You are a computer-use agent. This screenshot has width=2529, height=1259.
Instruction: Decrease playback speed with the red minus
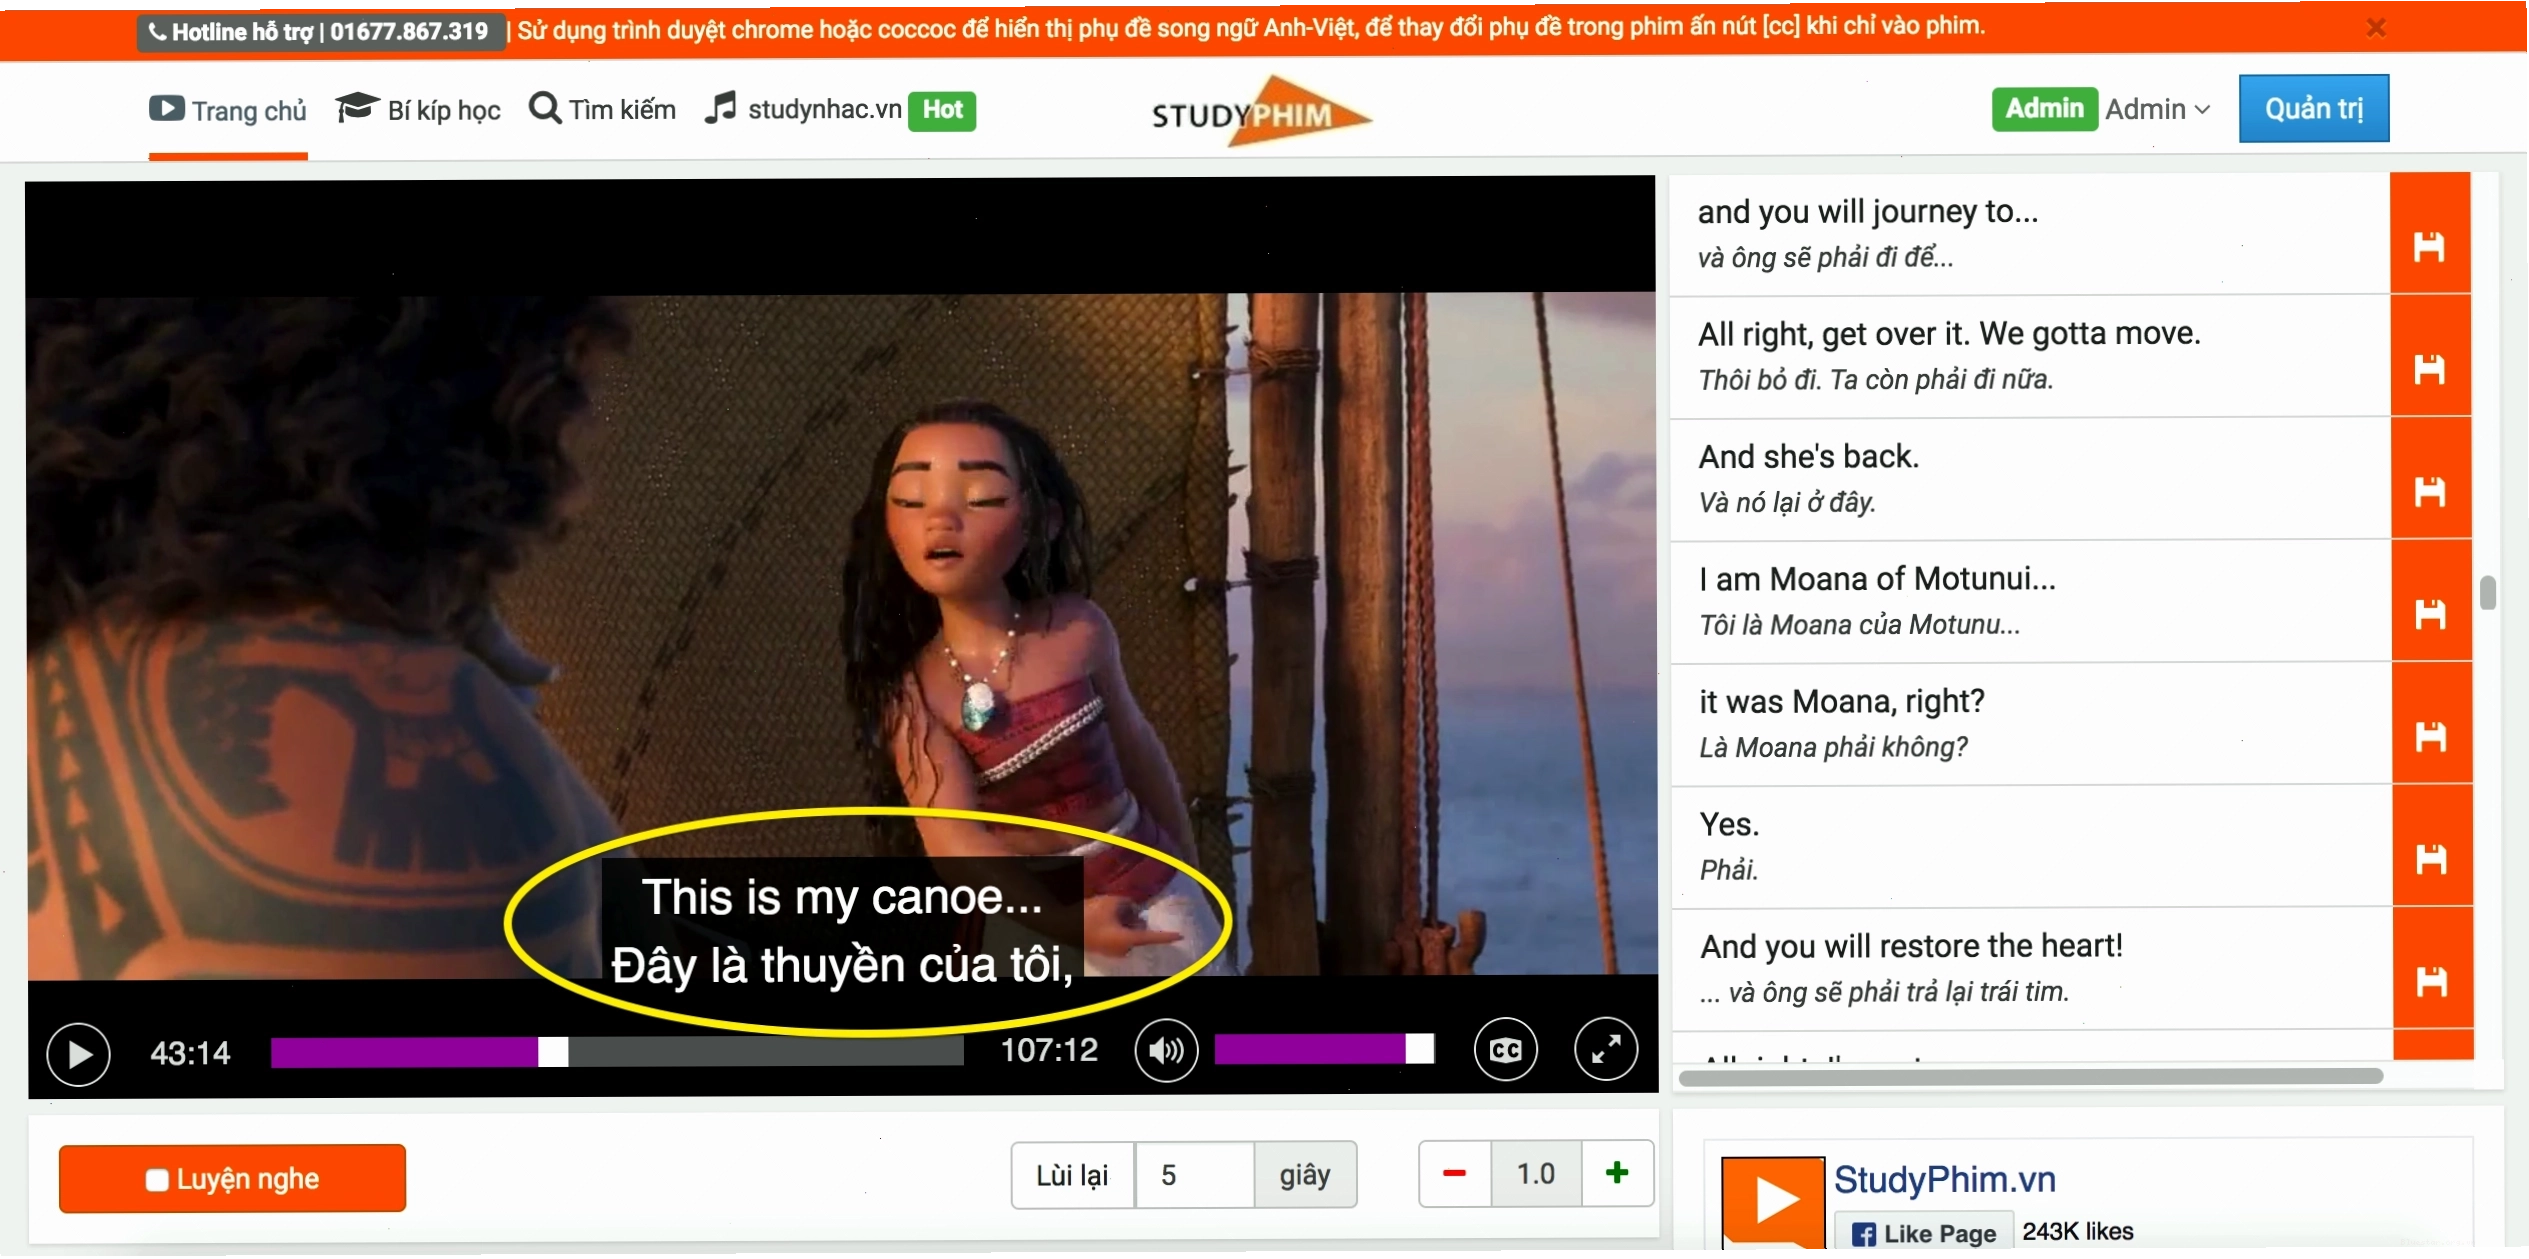1454,1174
